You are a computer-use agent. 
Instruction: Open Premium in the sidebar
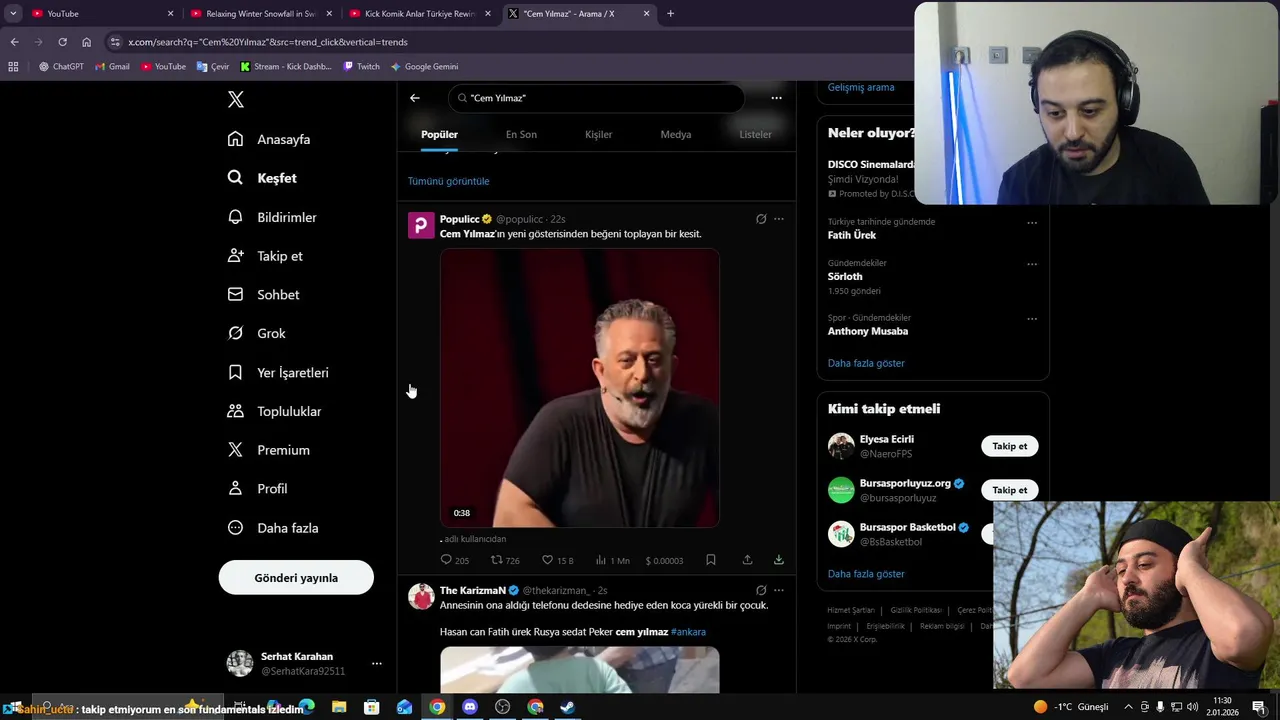(269, 450)
